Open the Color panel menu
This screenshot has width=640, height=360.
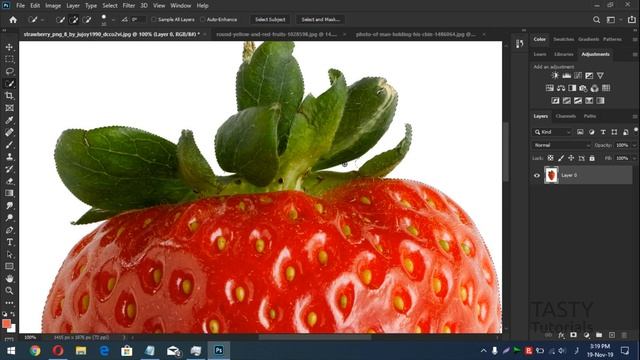click(x=635, y=40)
